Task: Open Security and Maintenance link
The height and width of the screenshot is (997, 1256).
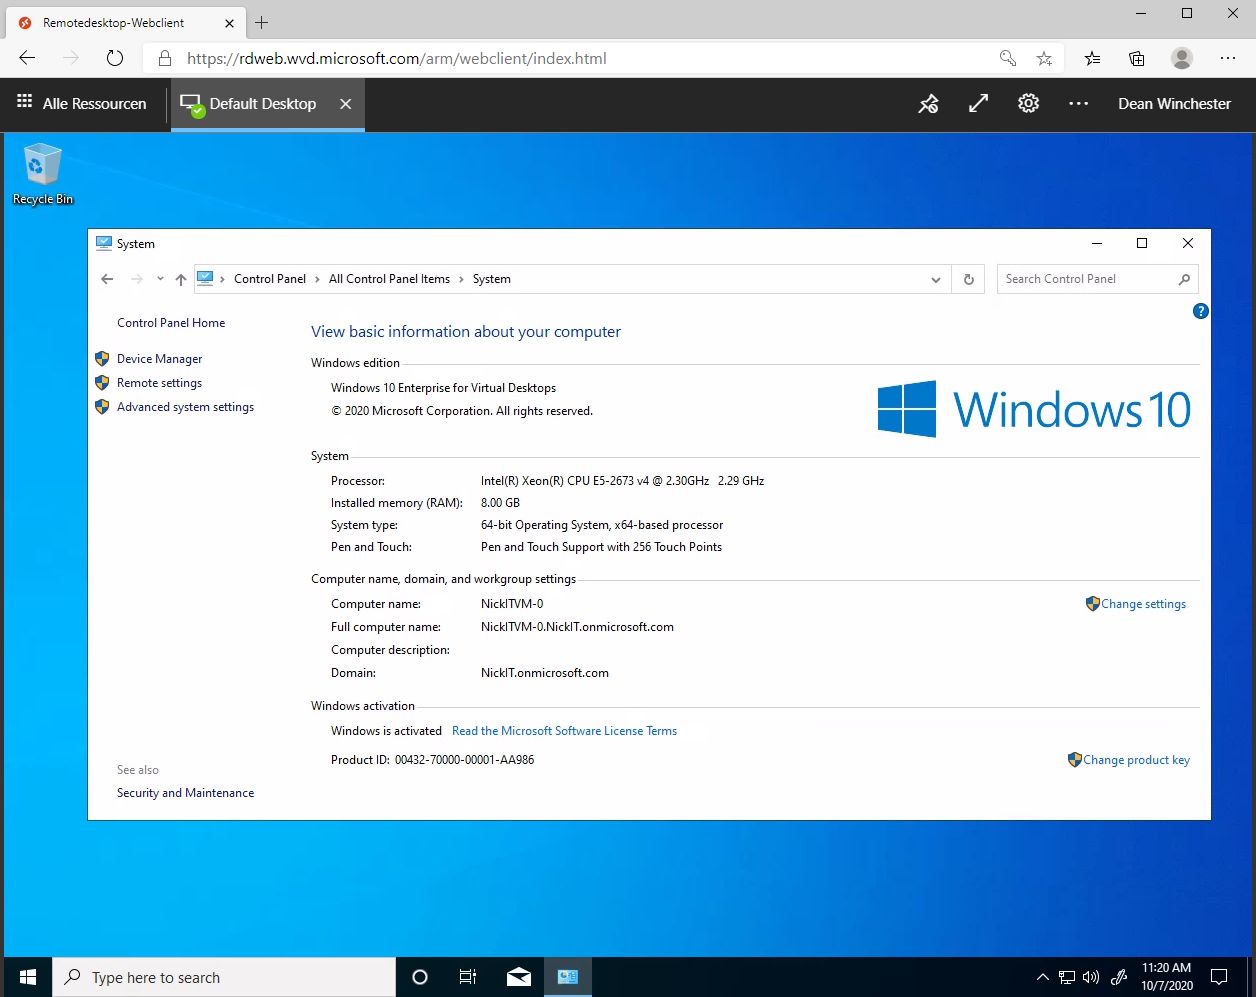Action: [185, 793]
